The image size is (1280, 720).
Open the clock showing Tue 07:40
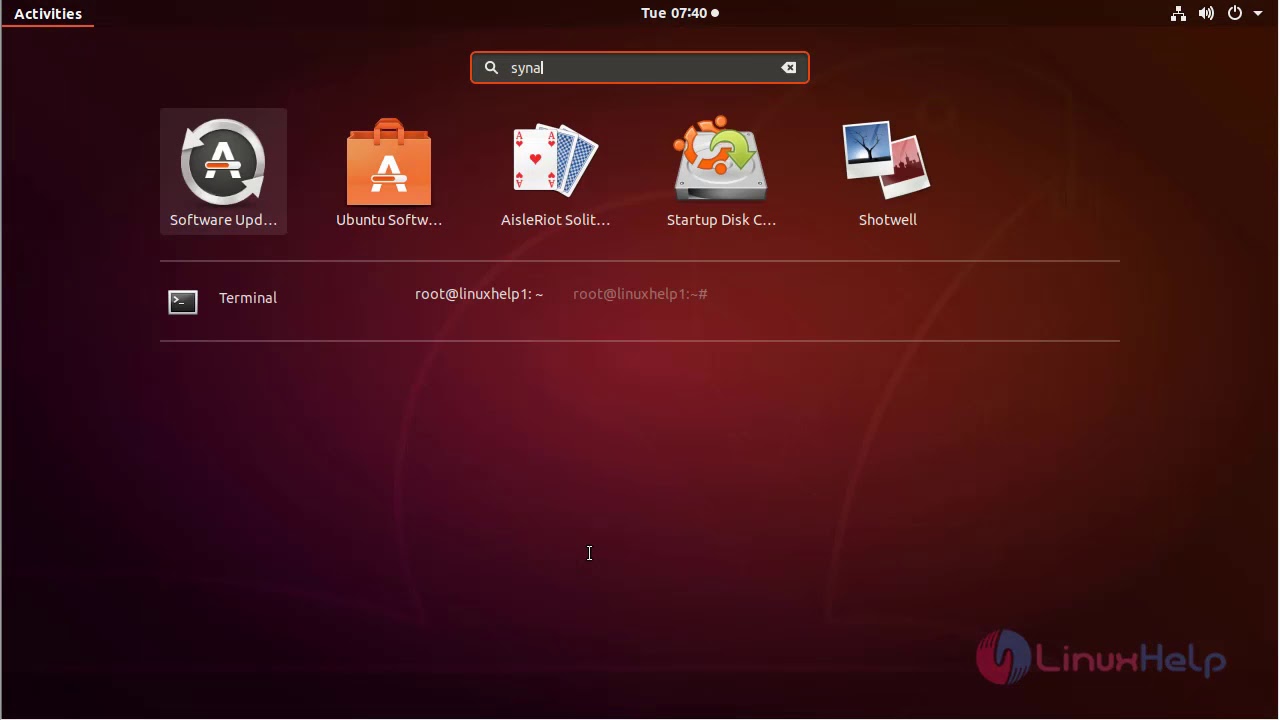click(680, 14)
